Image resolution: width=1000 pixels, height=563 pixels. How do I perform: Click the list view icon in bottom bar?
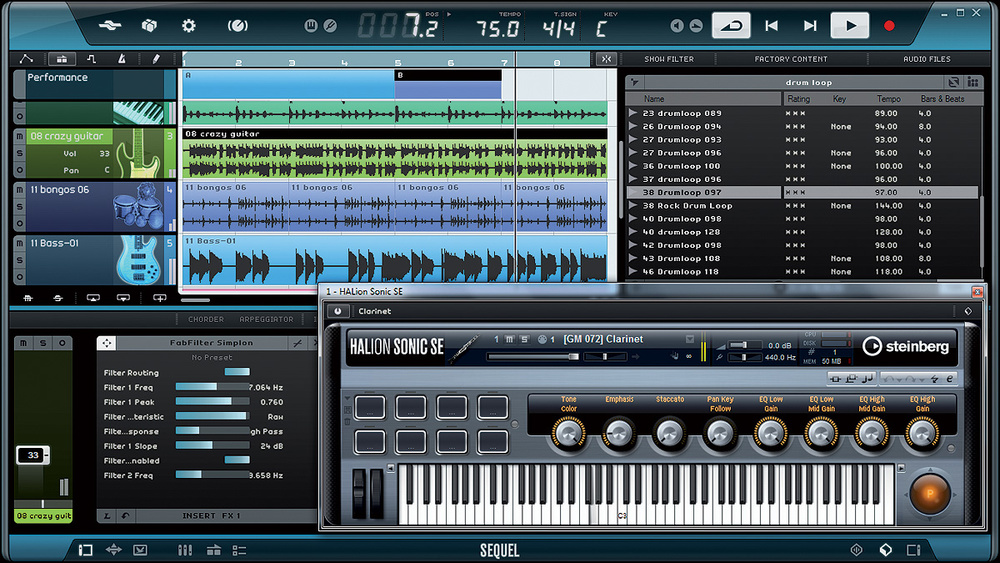coord(239,550)
